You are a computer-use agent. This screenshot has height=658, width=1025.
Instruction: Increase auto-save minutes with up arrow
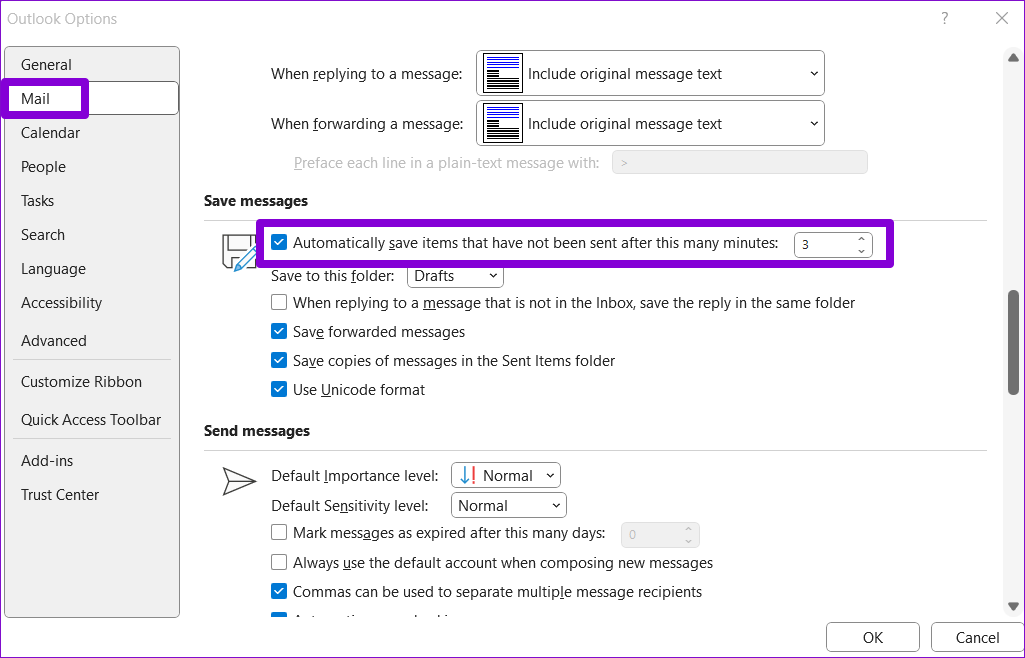tap(862, 239)
